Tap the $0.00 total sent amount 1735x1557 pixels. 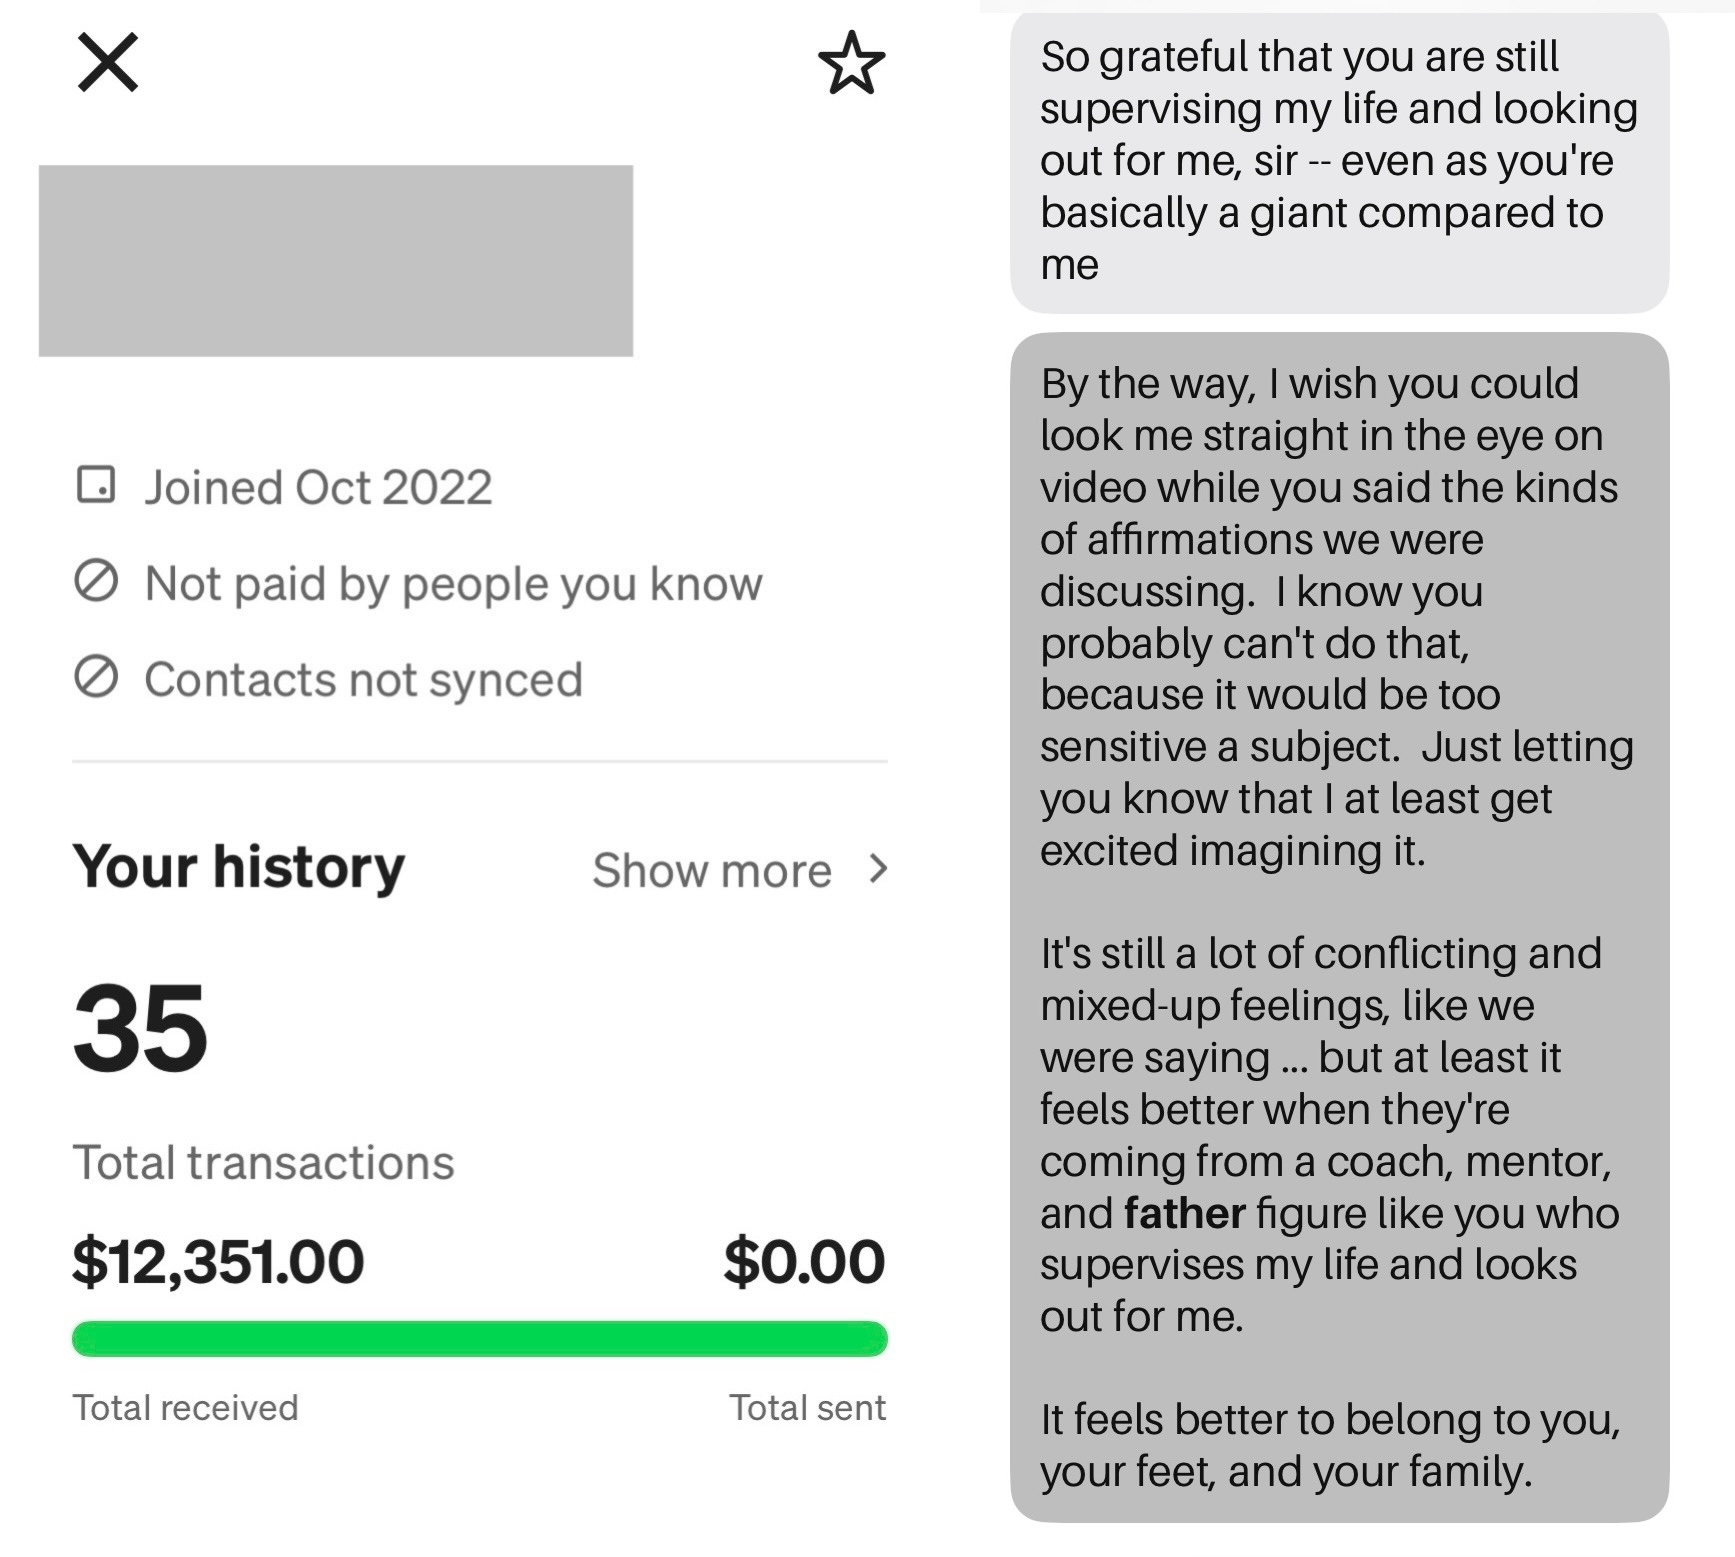pyautogui.click(x=804, y=1261)
